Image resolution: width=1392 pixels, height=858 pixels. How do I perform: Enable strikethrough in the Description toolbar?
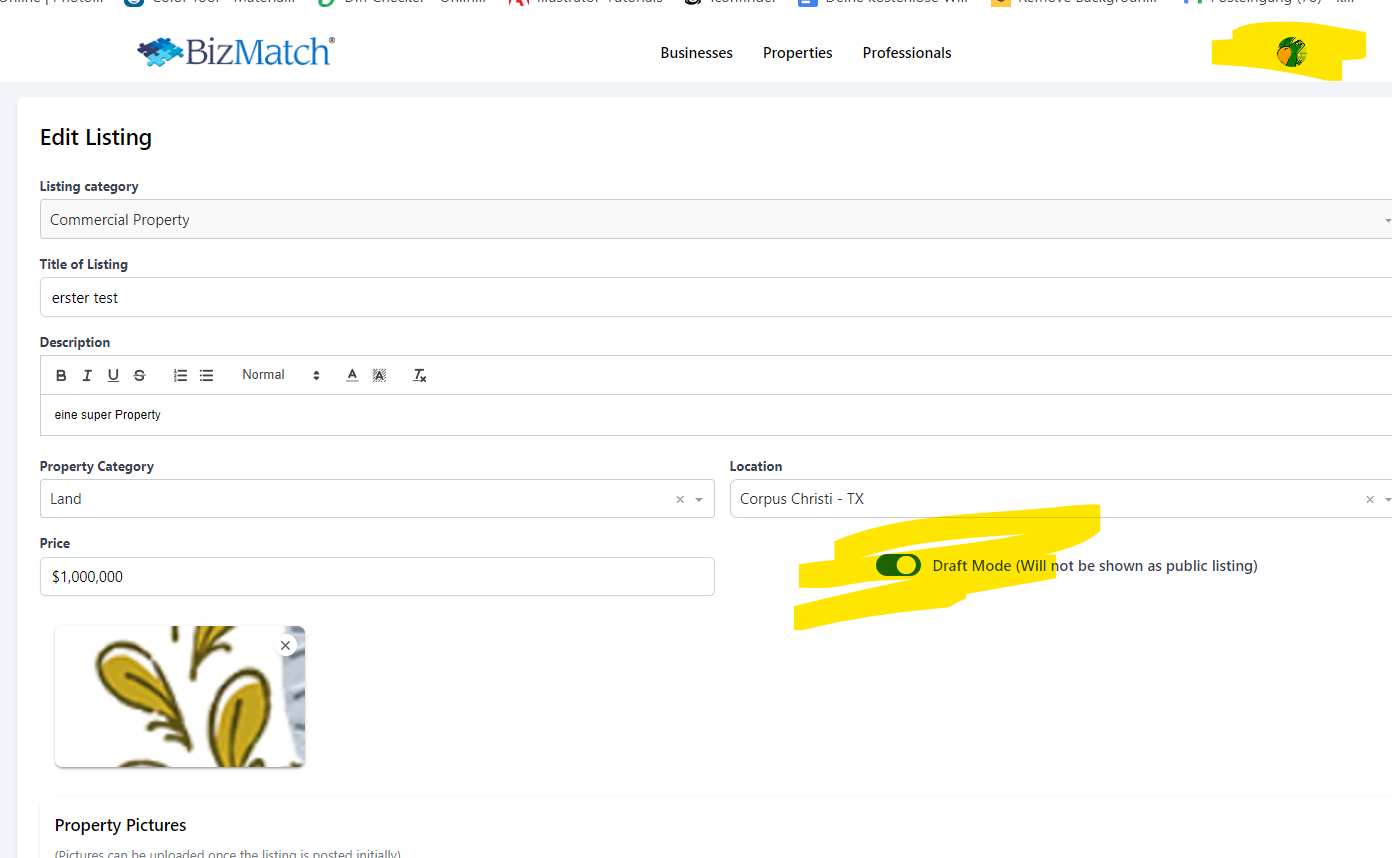(139, 375)
